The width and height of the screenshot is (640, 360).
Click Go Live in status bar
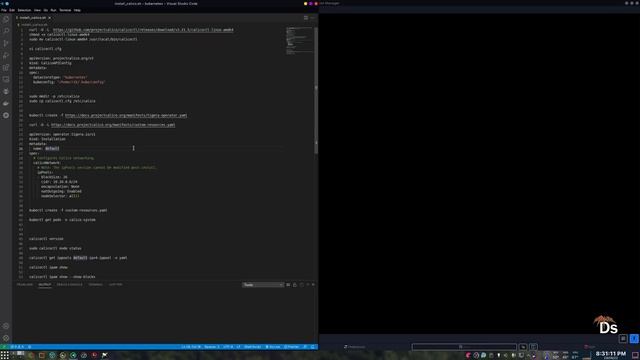click(273, 347)
